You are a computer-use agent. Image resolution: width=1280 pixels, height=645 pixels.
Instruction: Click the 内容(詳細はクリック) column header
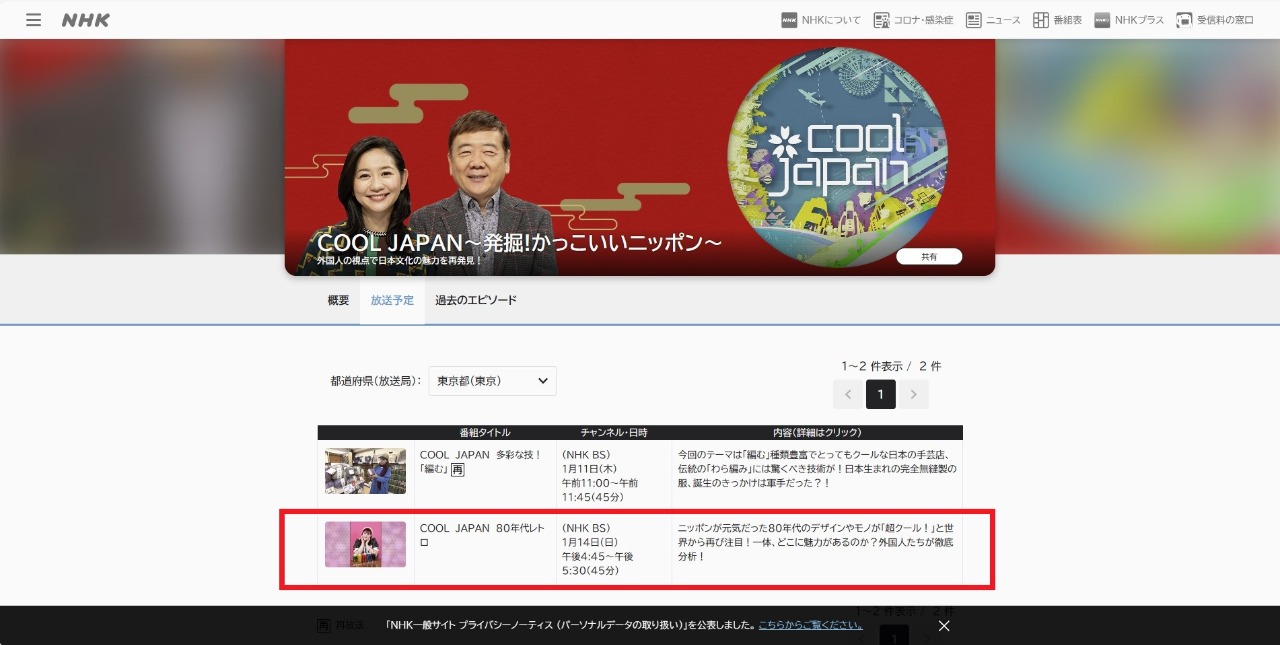[x=817, y=433]
